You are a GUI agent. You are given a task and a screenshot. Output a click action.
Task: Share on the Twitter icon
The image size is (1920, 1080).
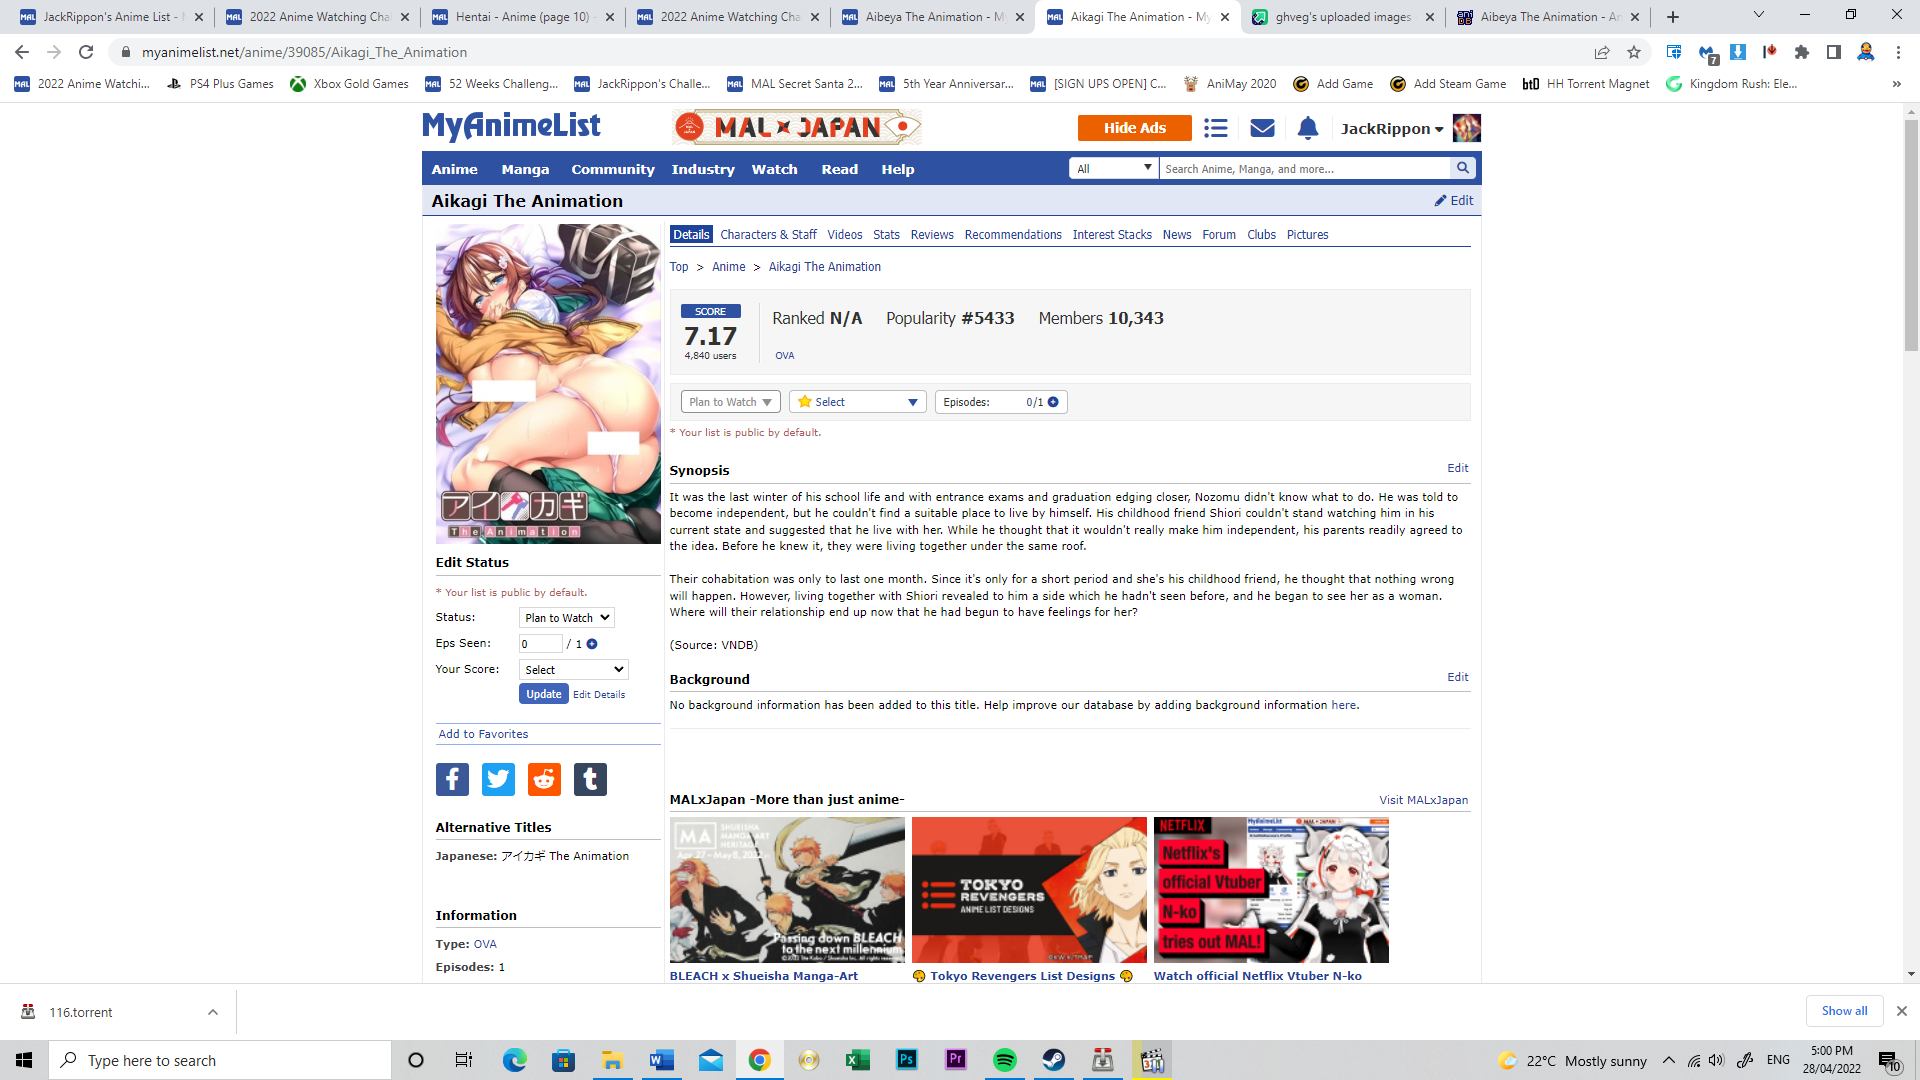click(x=498, y=779)
